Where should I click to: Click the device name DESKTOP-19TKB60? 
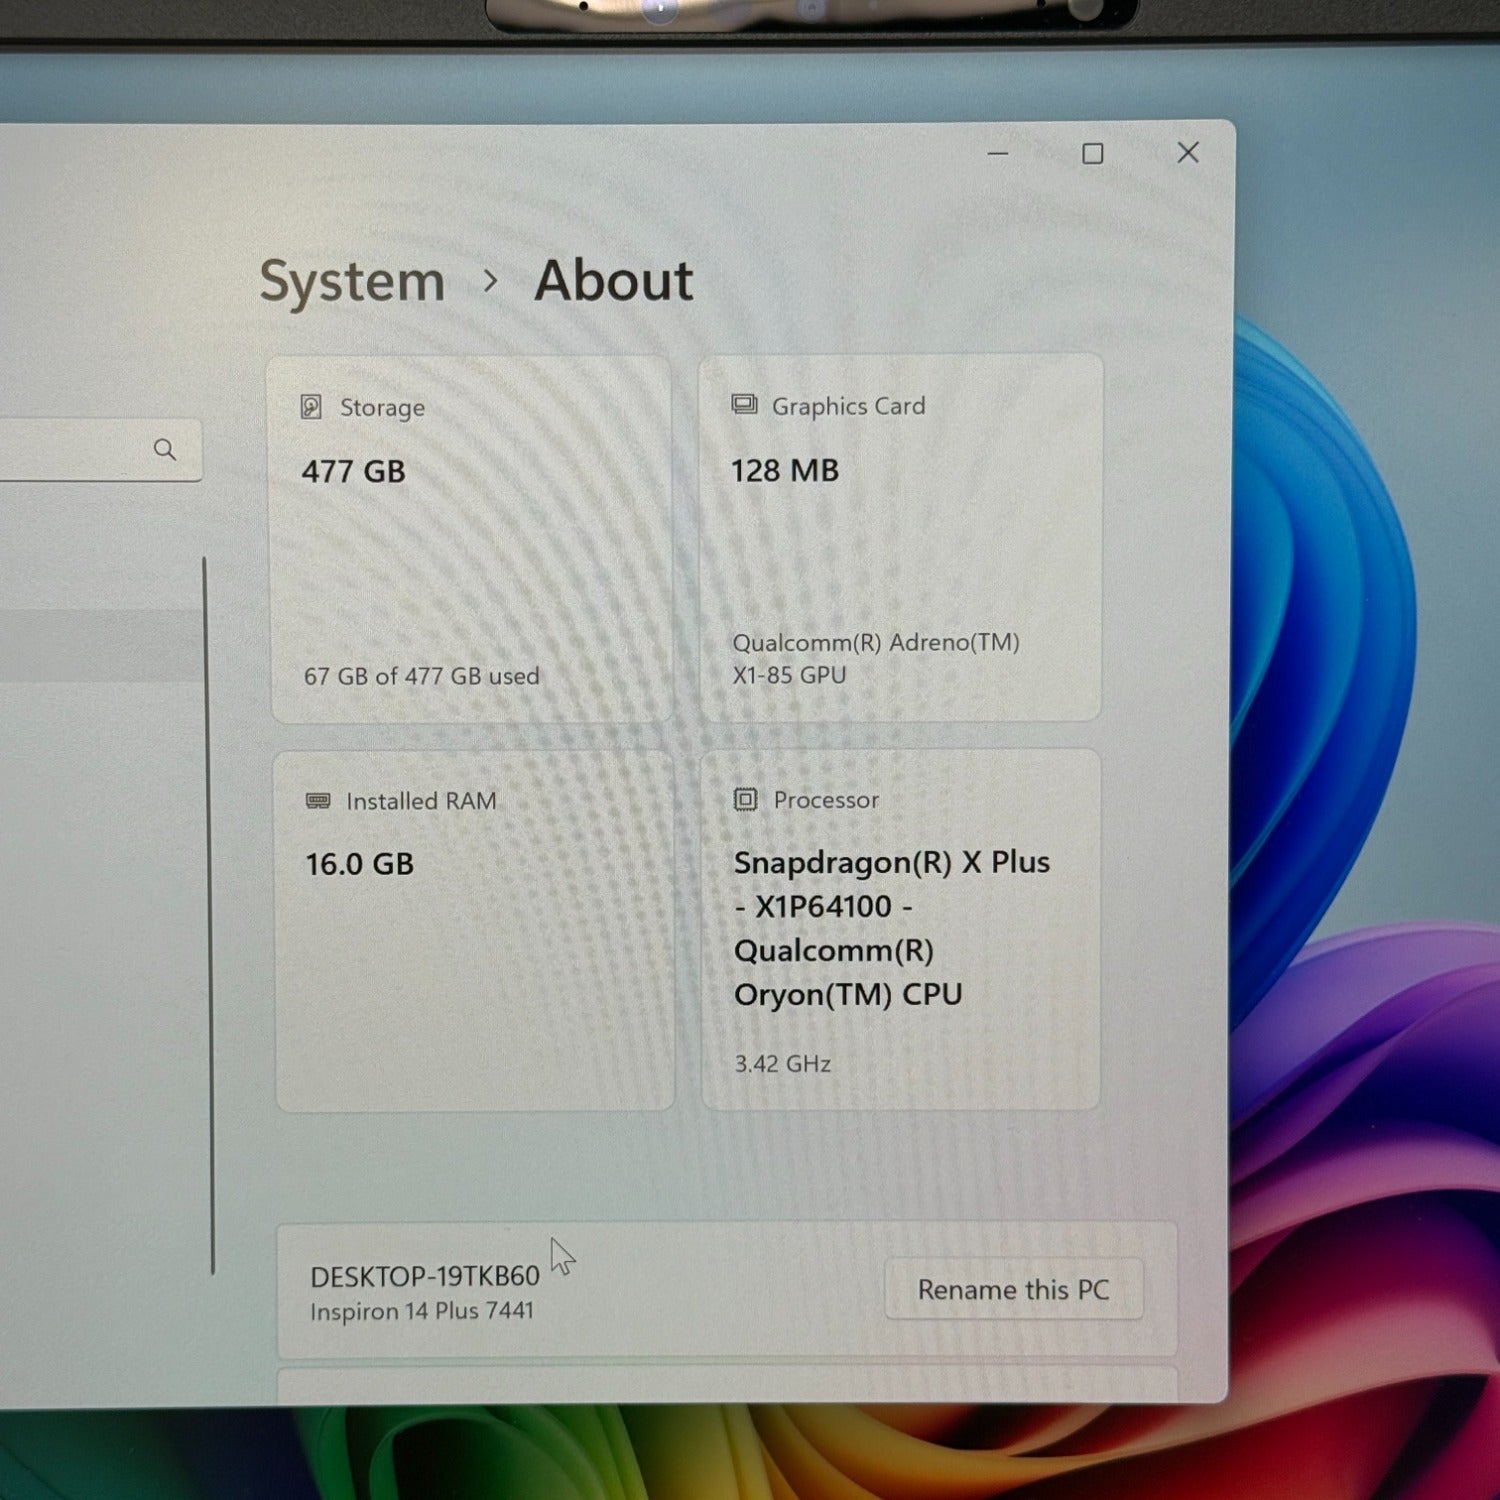425,1276
